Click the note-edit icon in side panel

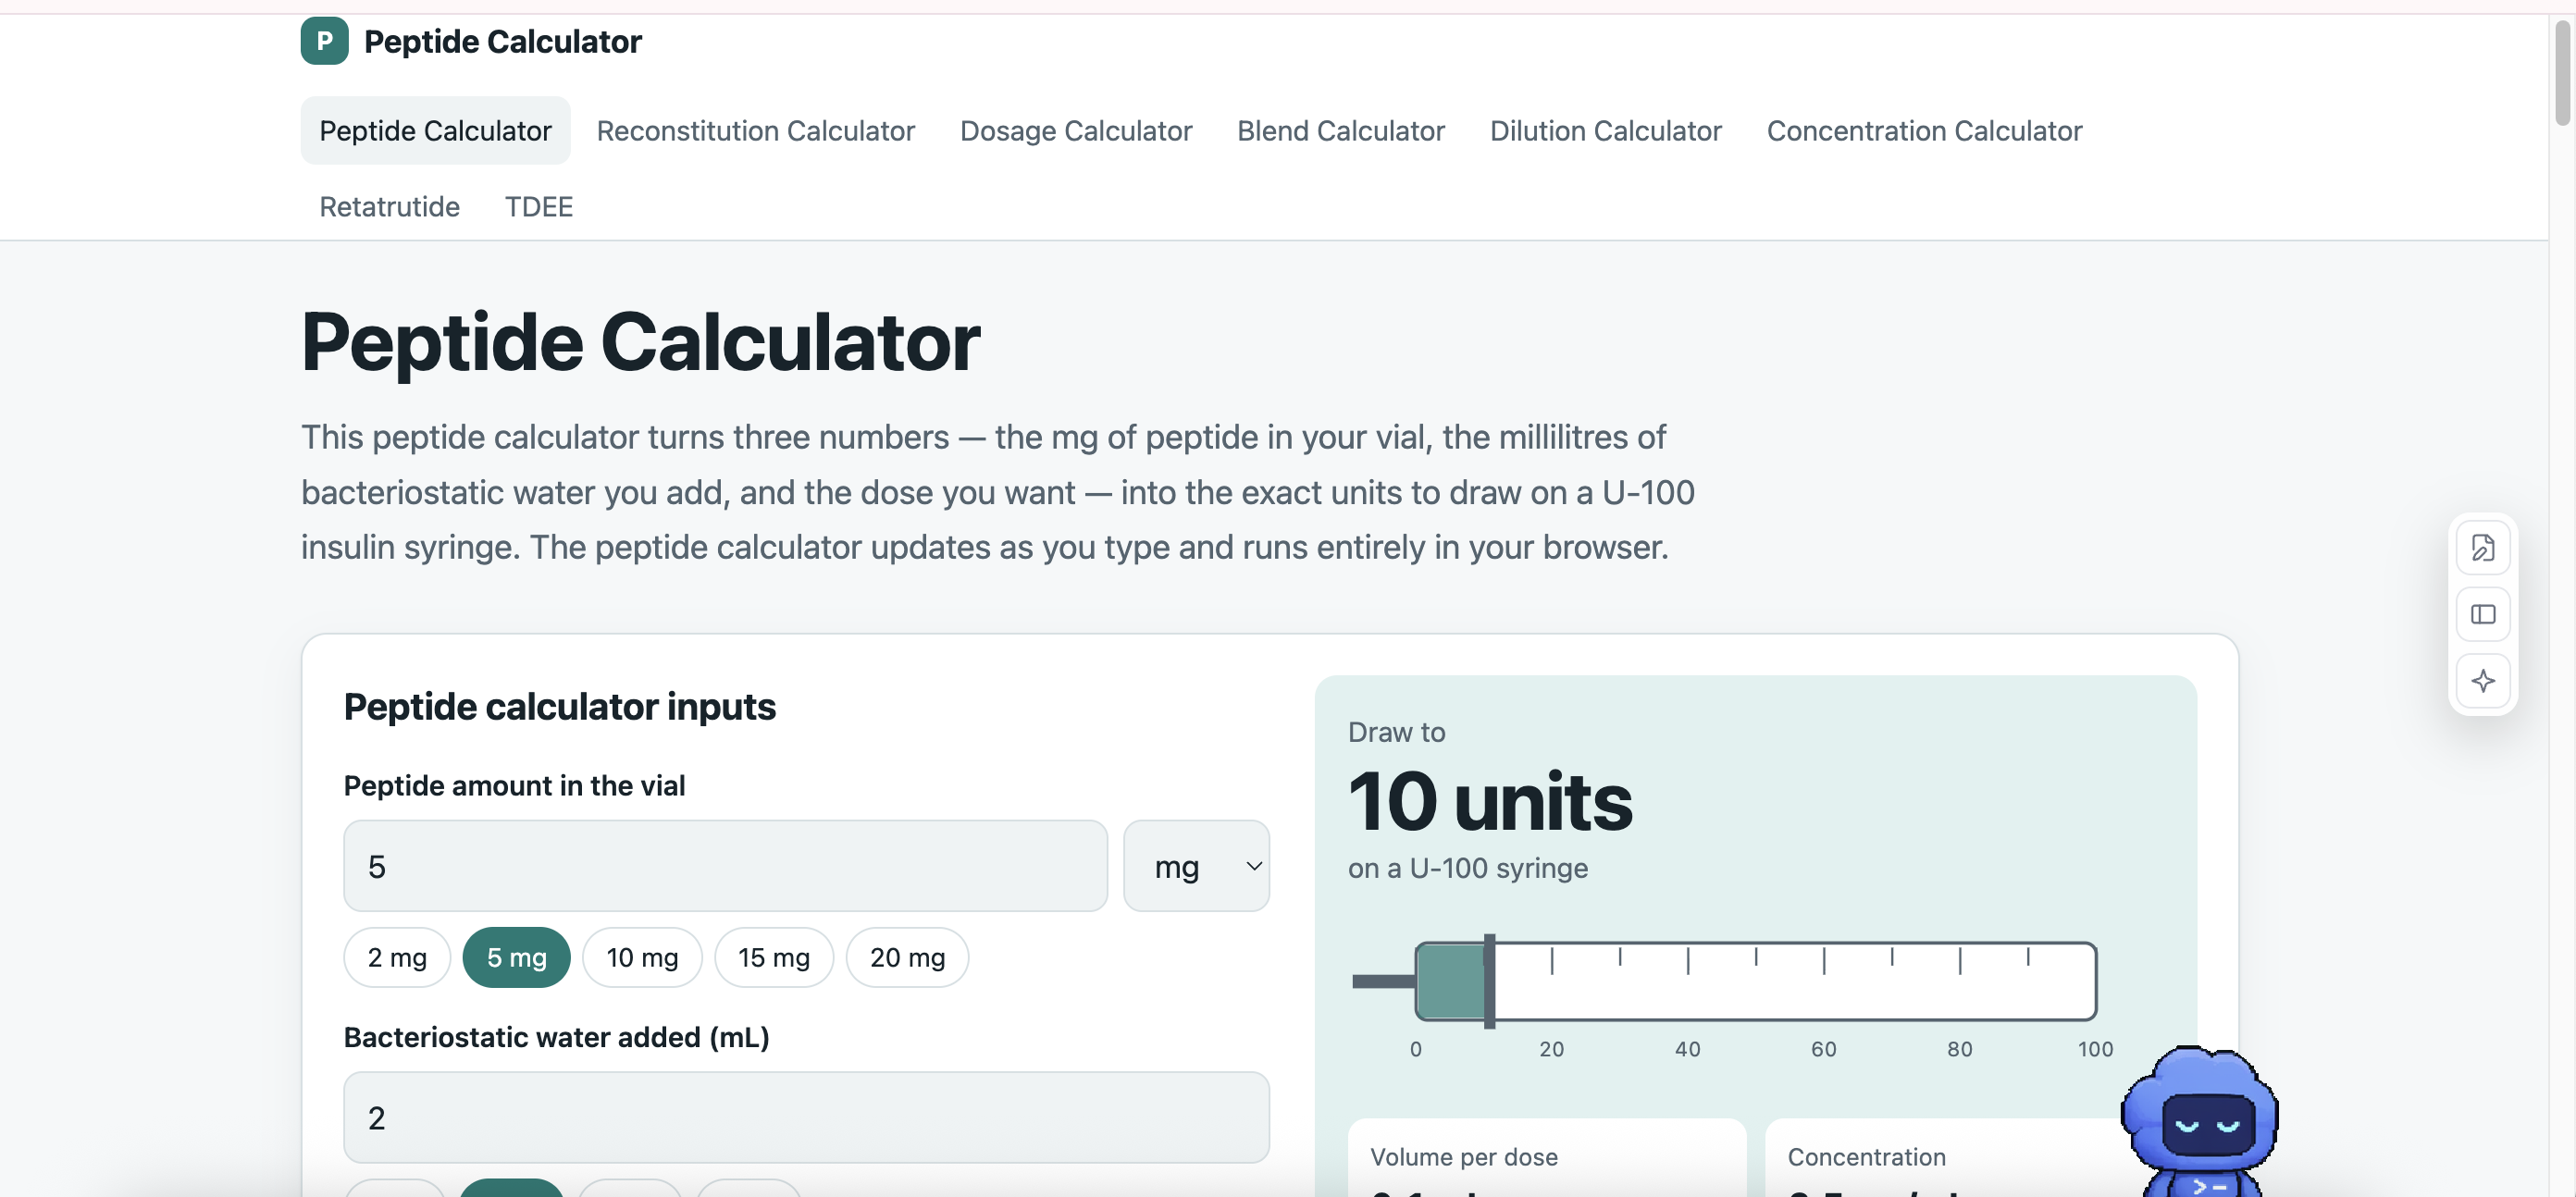[2482, 548]
